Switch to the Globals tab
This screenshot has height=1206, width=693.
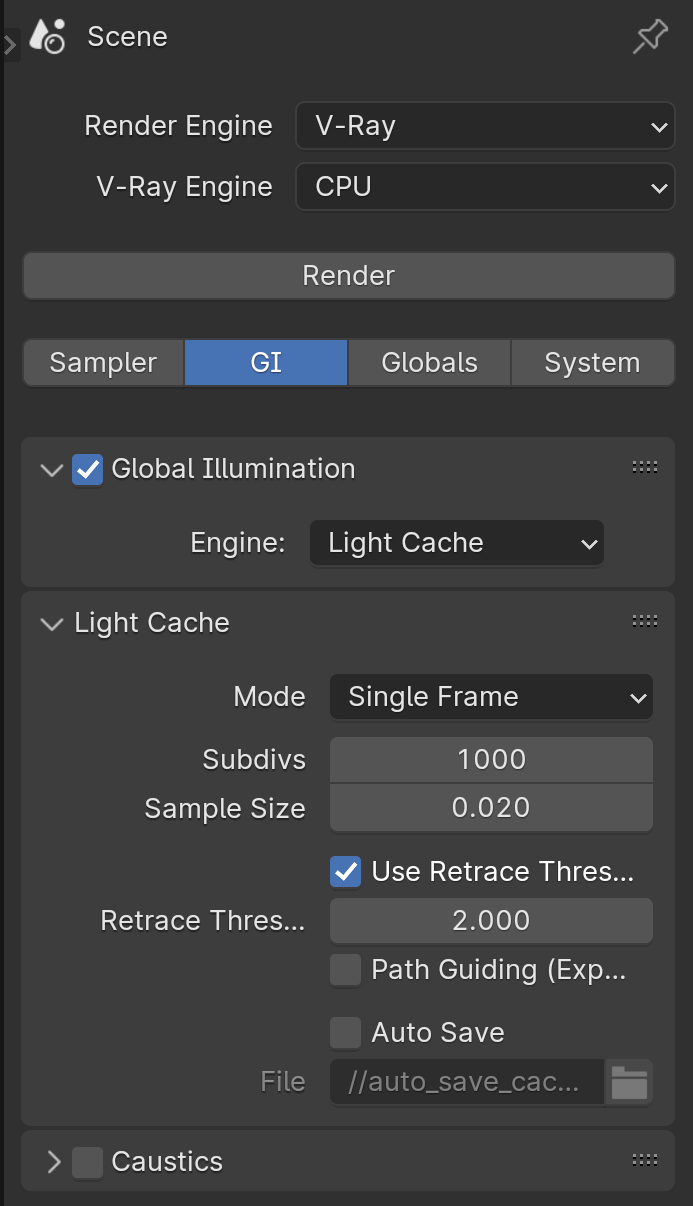[430, 362]
